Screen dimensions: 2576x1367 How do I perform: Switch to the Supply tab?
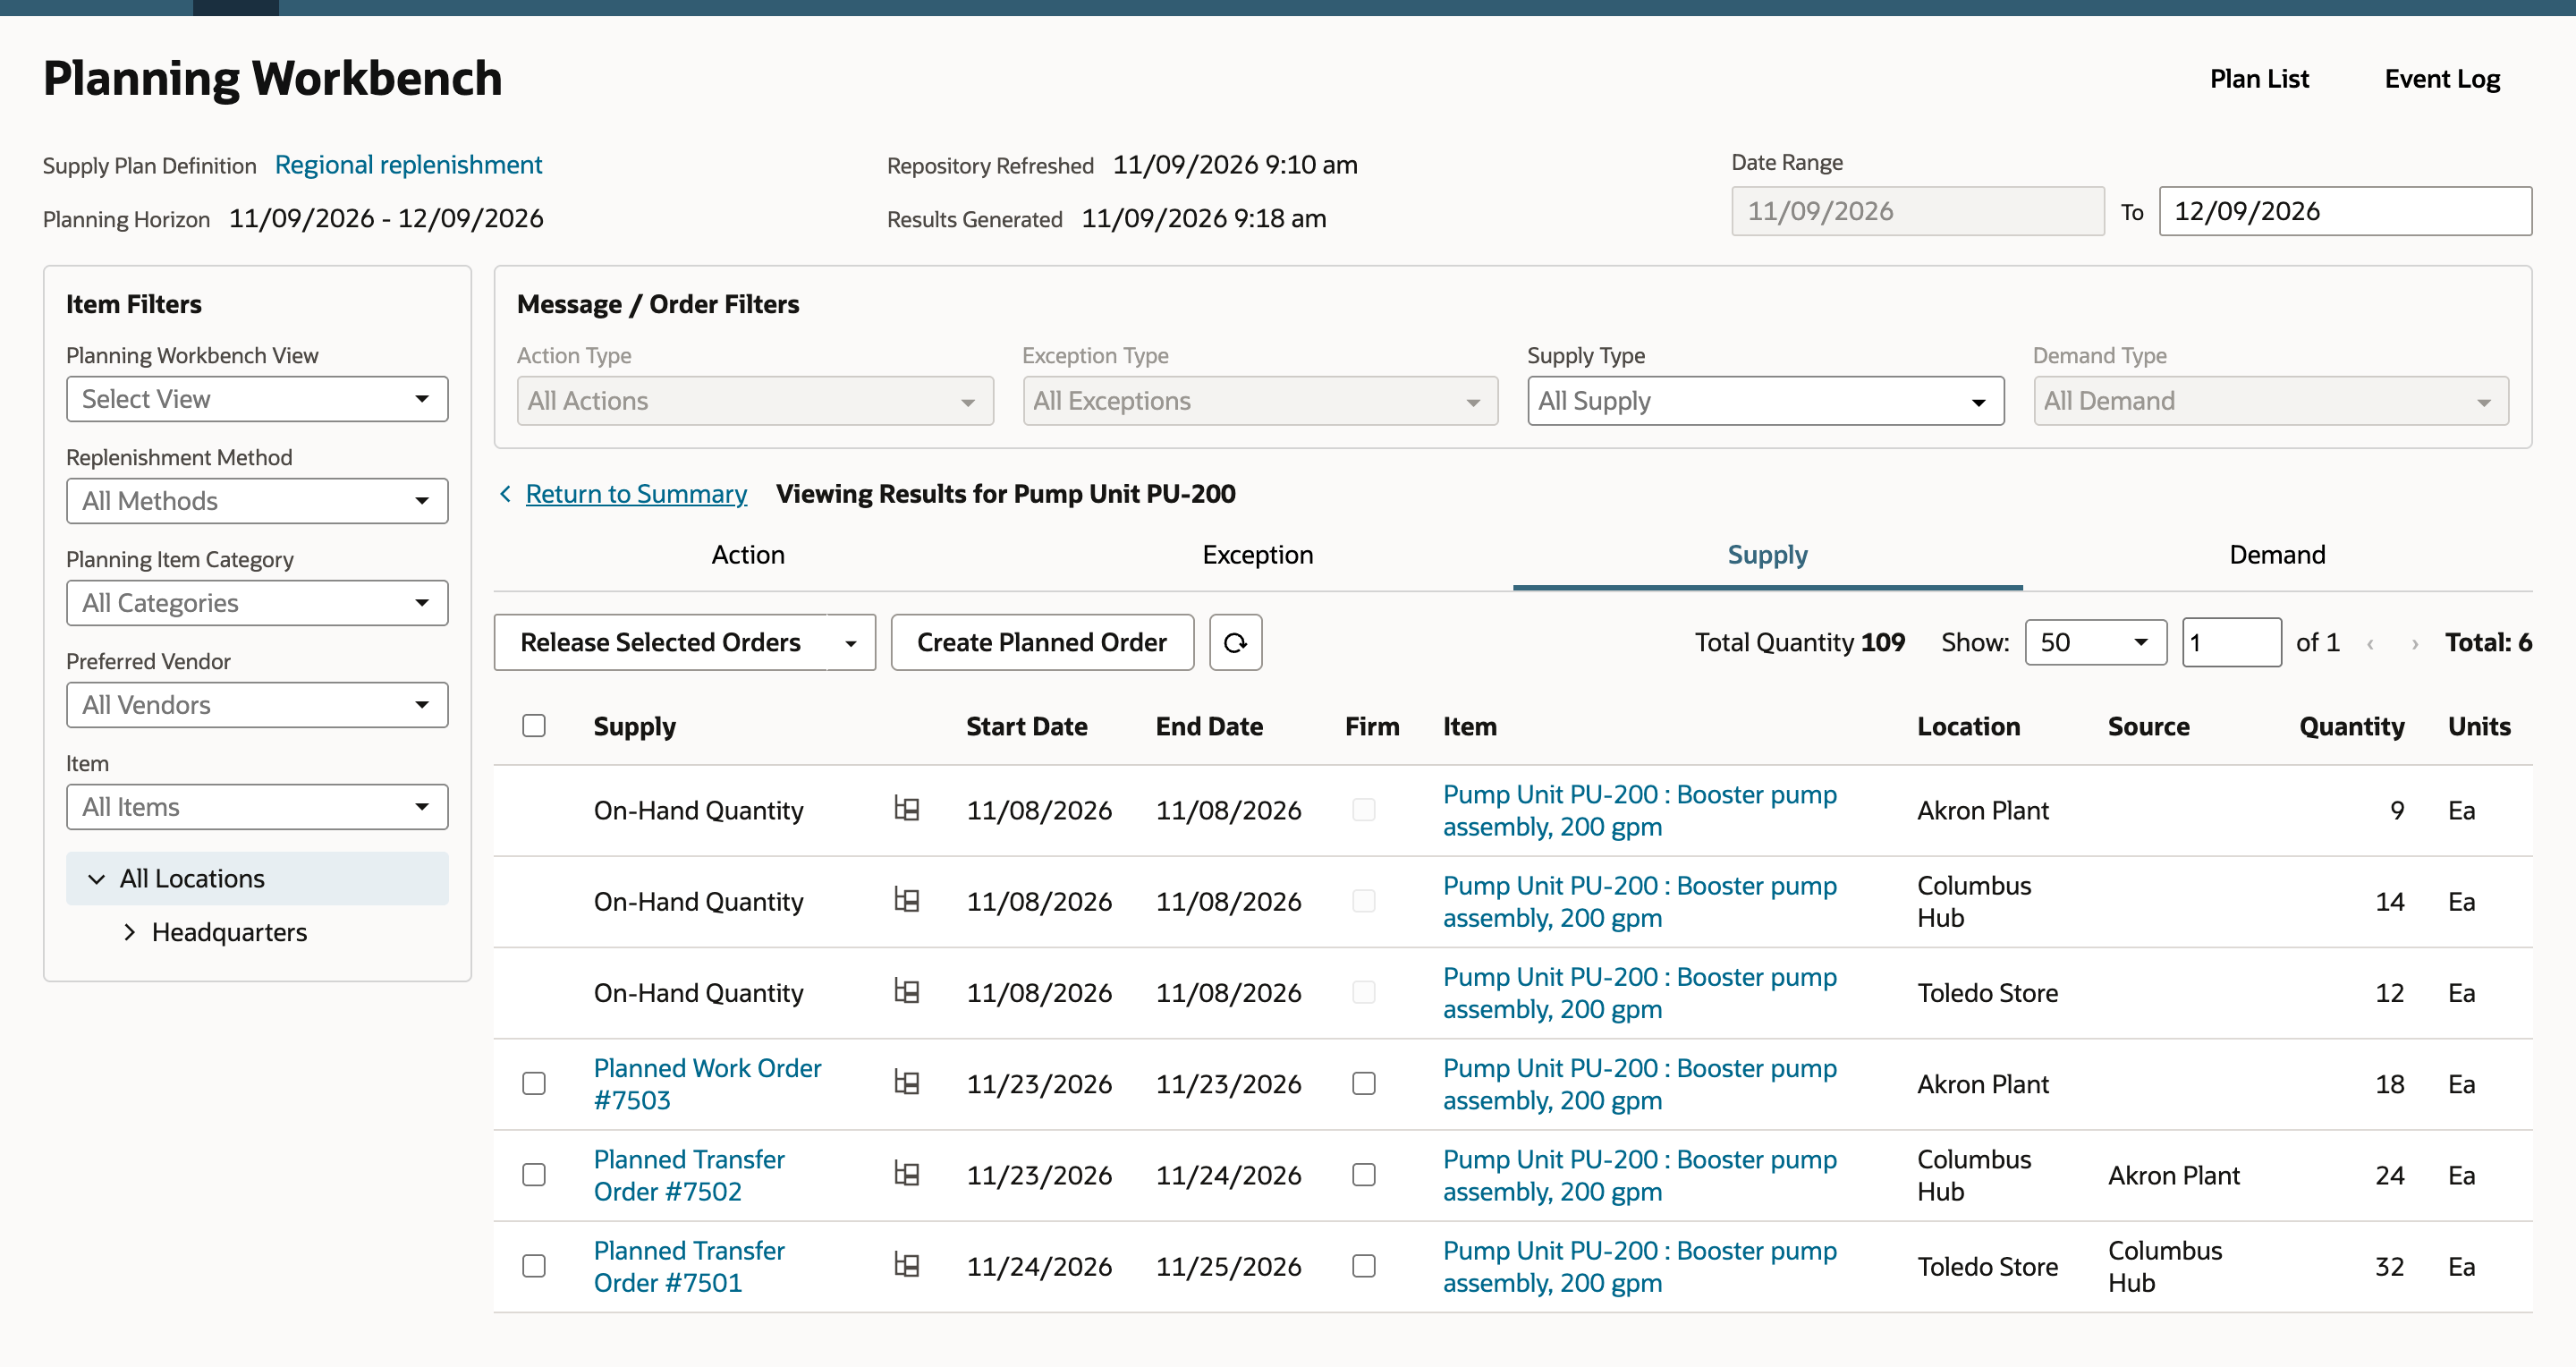(1767, 555)
